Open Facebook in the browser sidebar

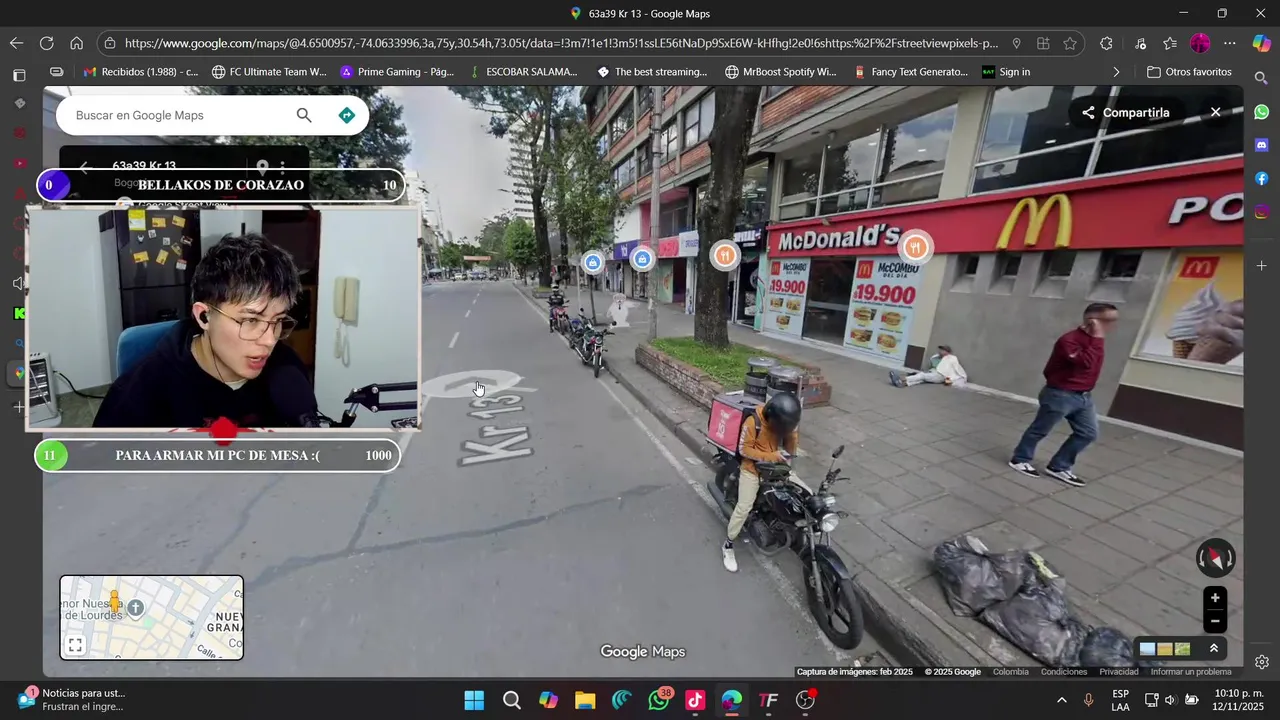1261,178
